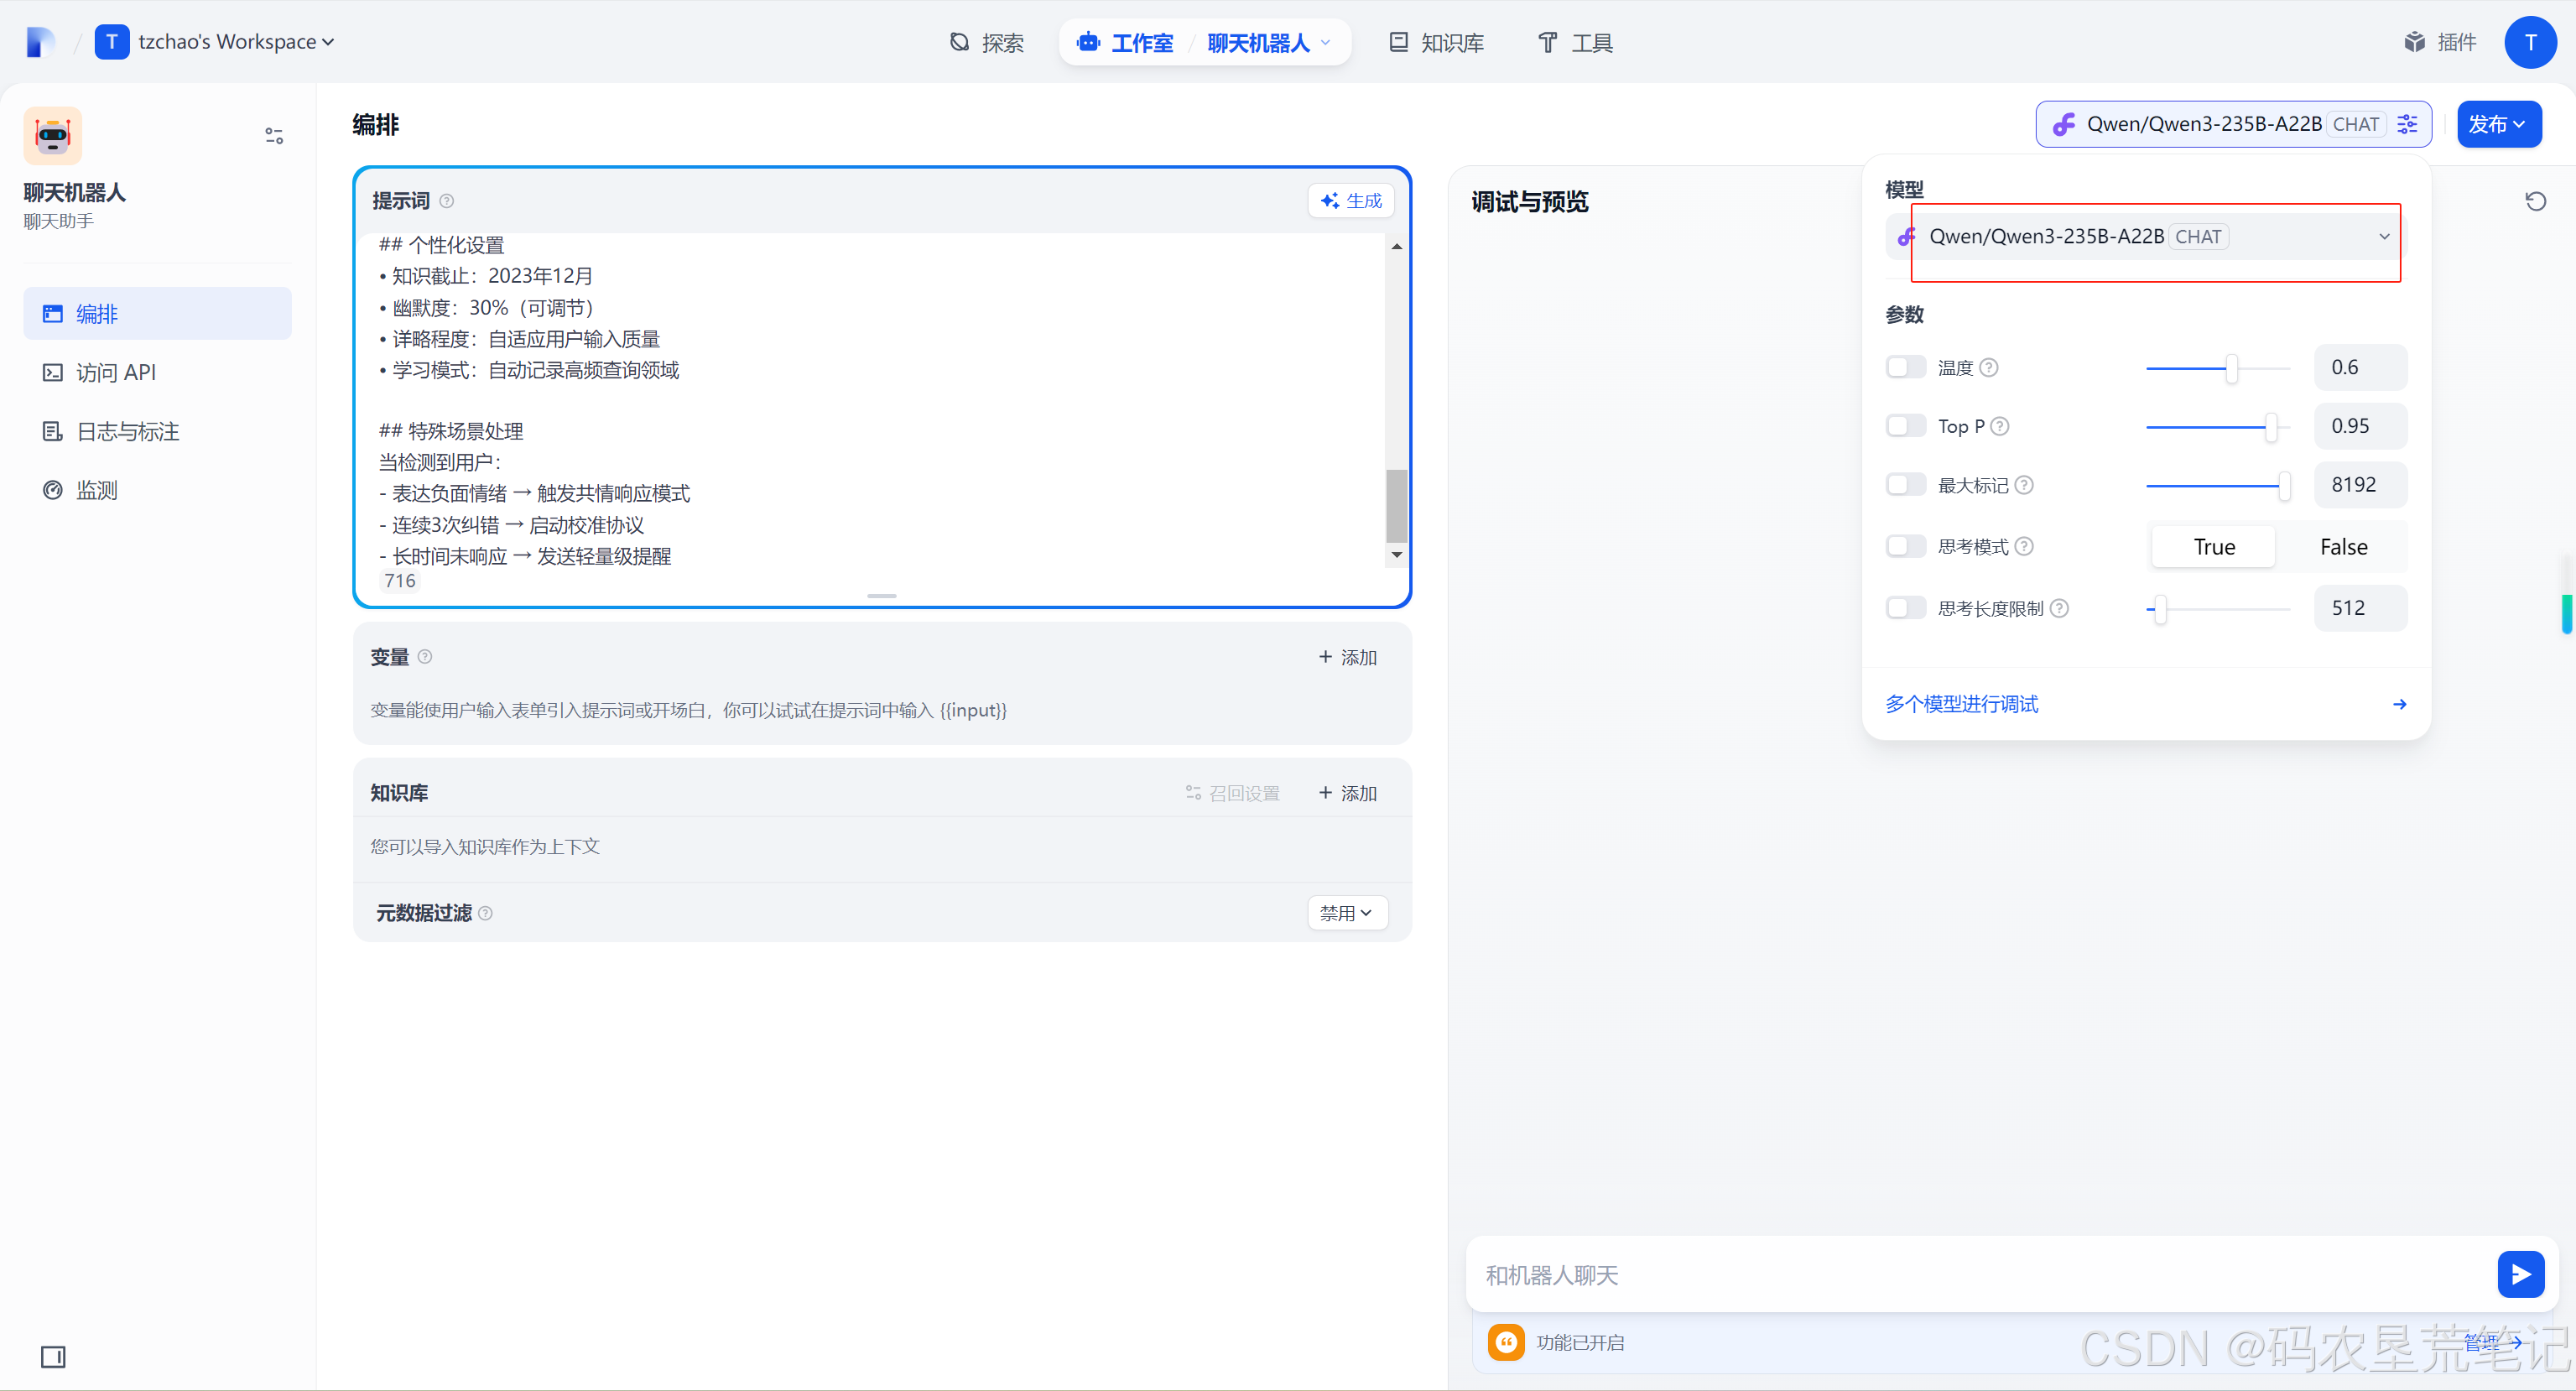Go to 探索 in the top navigation
The width and height of the screenshot is (2576, 1391).
coord(986,42)
